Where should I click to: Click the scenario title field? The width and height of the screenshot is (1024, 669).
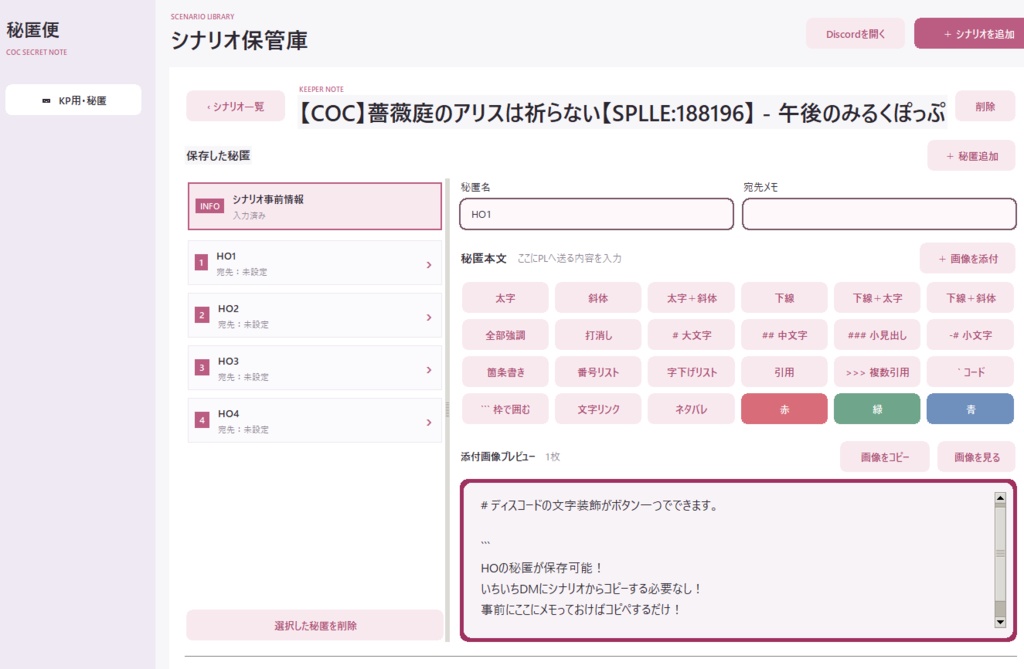coord(622,112)
